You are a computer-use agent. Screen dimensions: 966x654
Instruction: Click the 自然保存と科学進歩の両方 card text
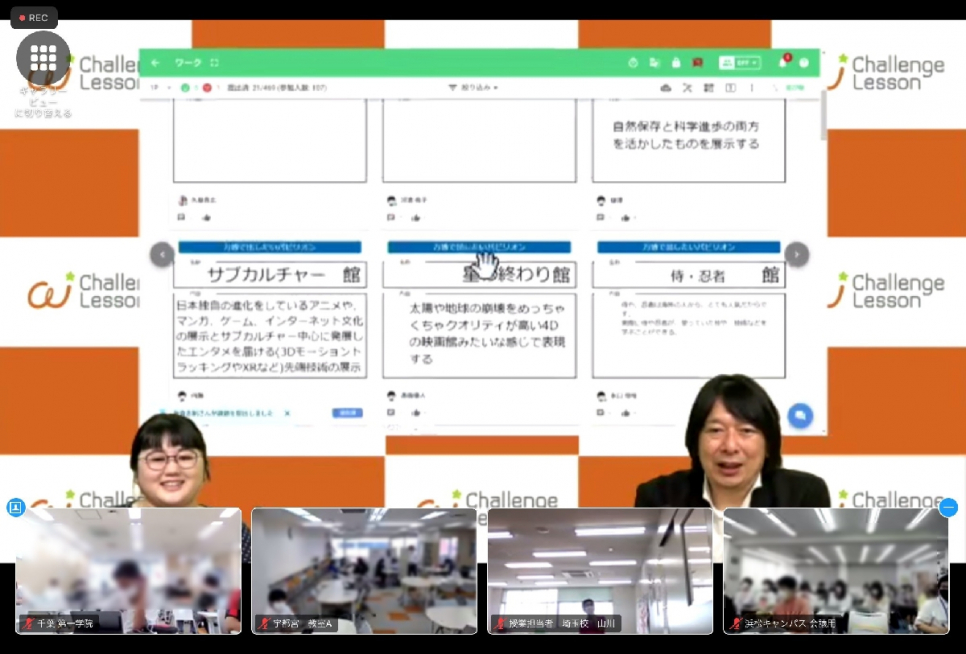tap(686, 135)
